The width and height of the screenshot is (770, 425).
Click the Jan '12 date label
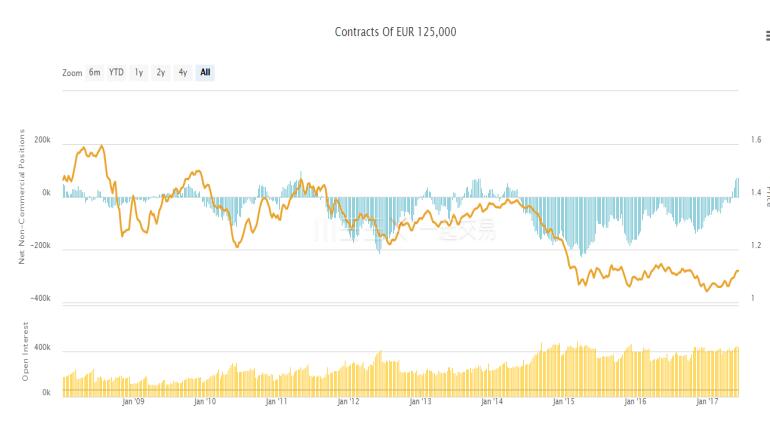pyautogui.click(x=349, y=403)
